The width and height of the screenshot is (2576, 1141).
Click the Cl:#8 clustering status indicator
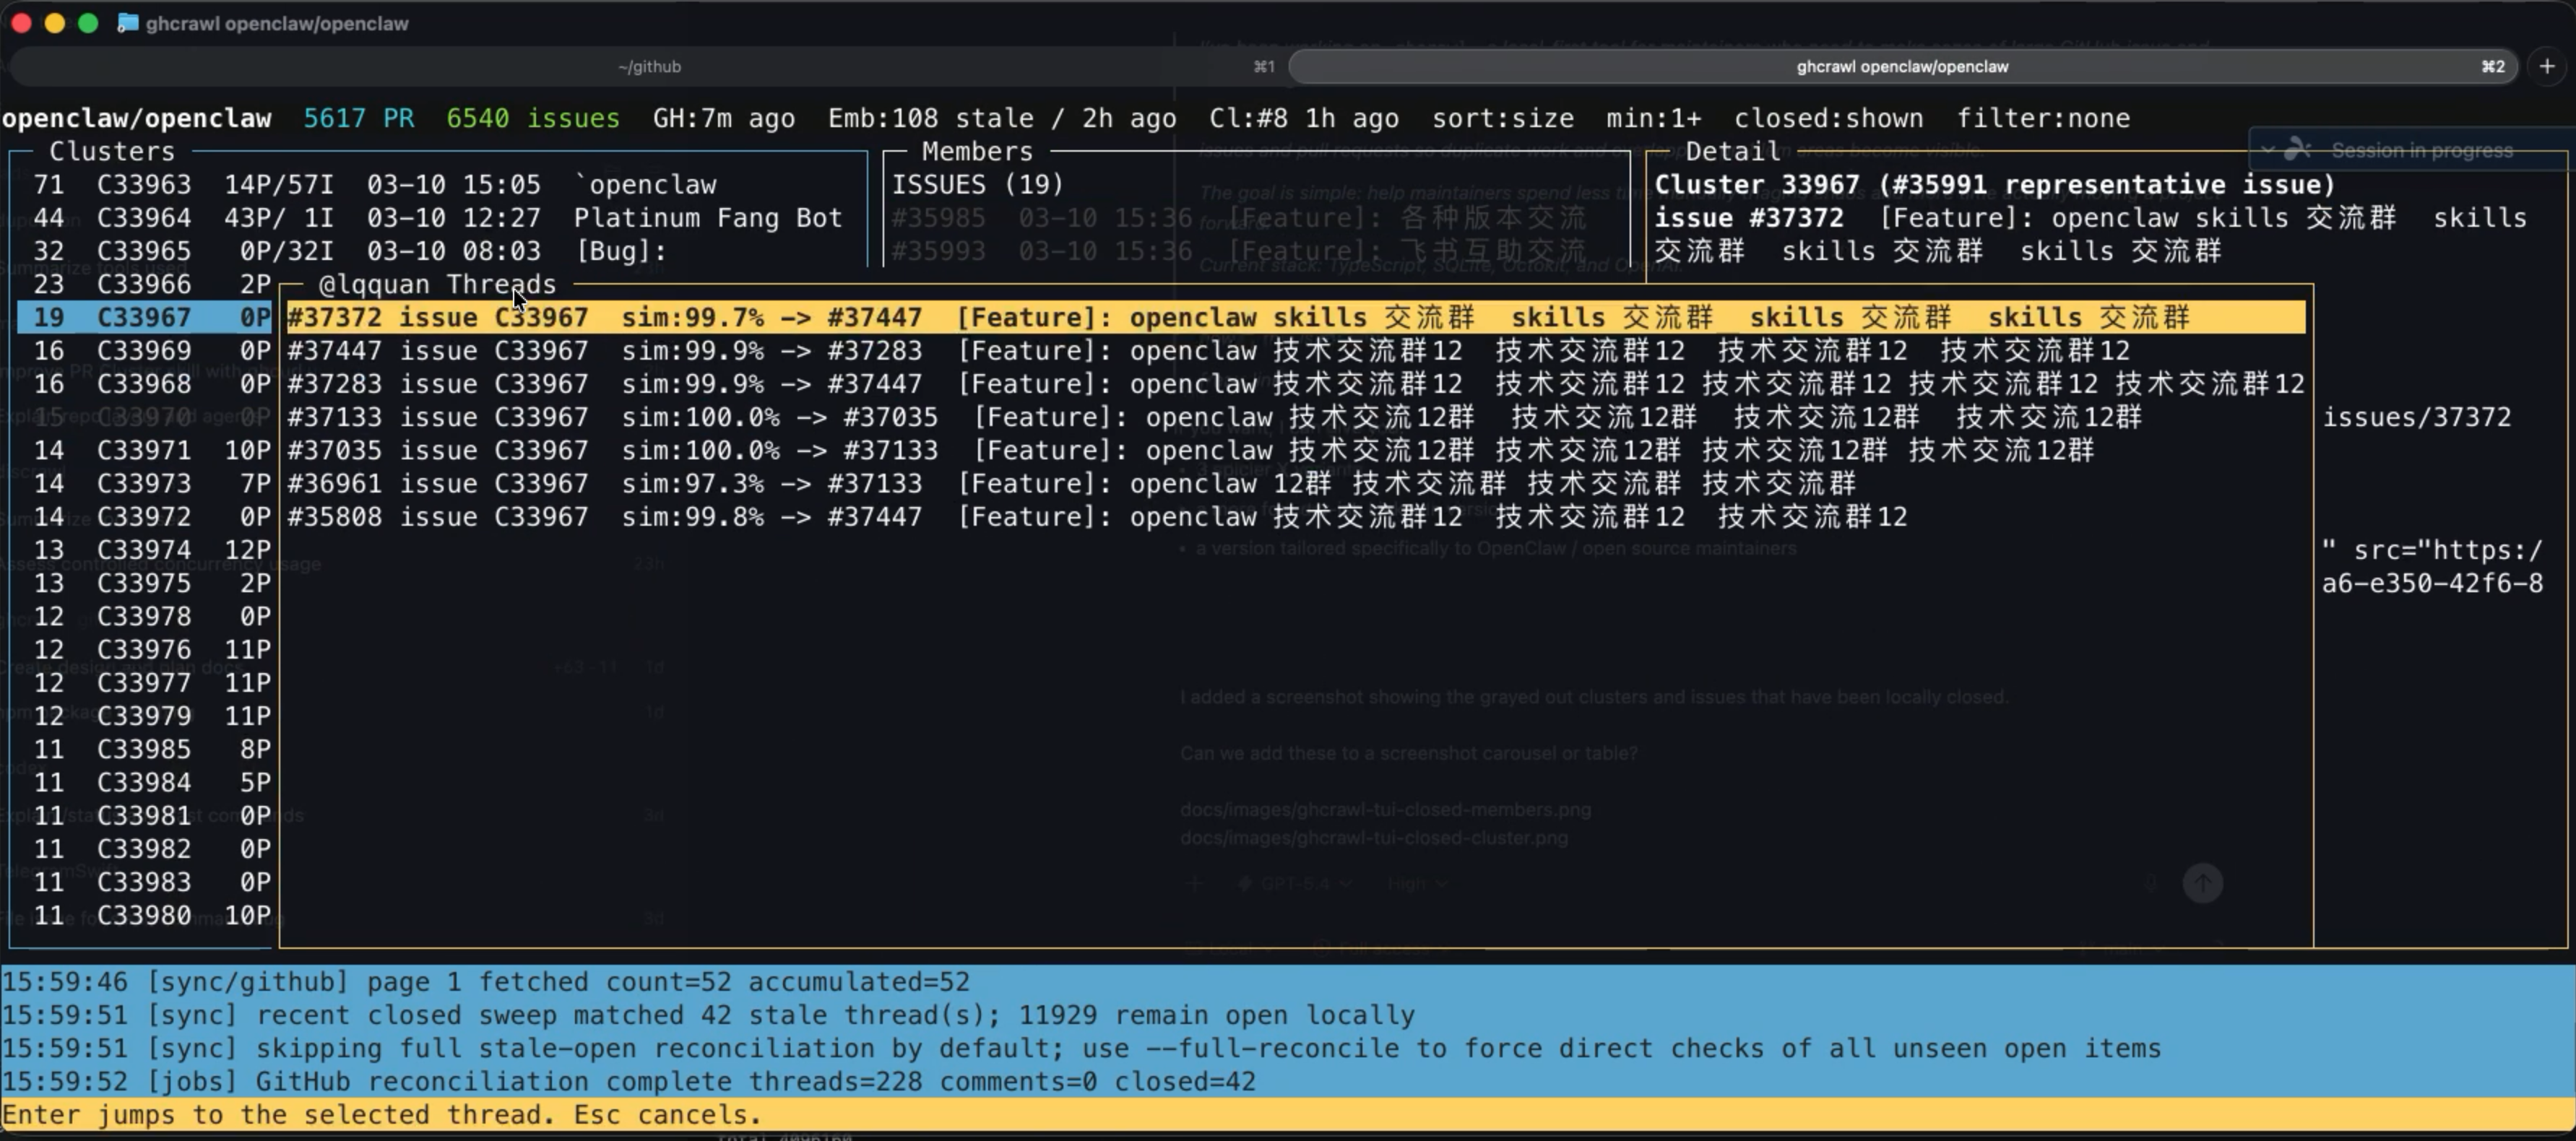(x=1303, y=118)
